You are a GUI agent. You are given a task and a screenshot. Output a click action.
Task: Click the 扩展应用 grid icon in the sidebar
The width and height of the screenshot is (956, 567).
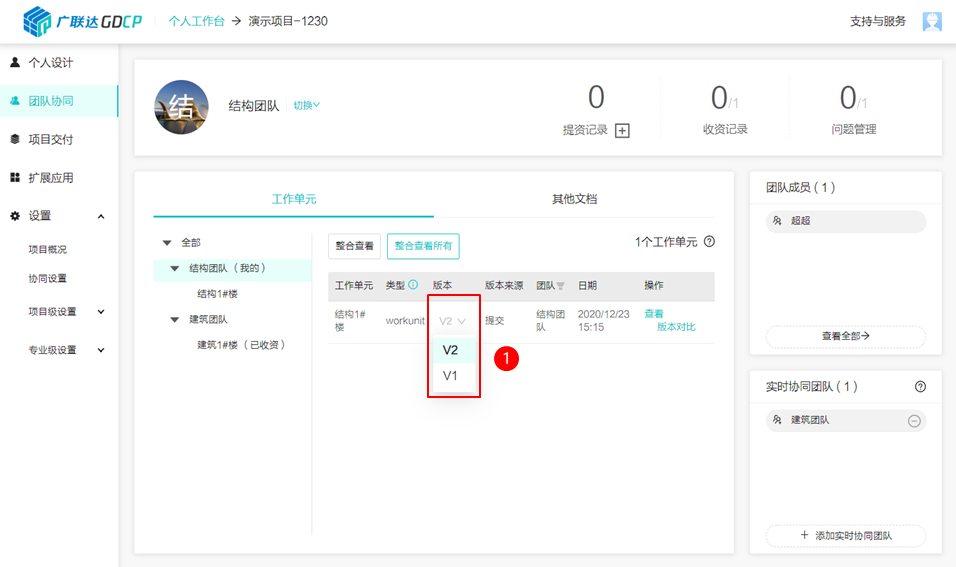click(15, 177)
